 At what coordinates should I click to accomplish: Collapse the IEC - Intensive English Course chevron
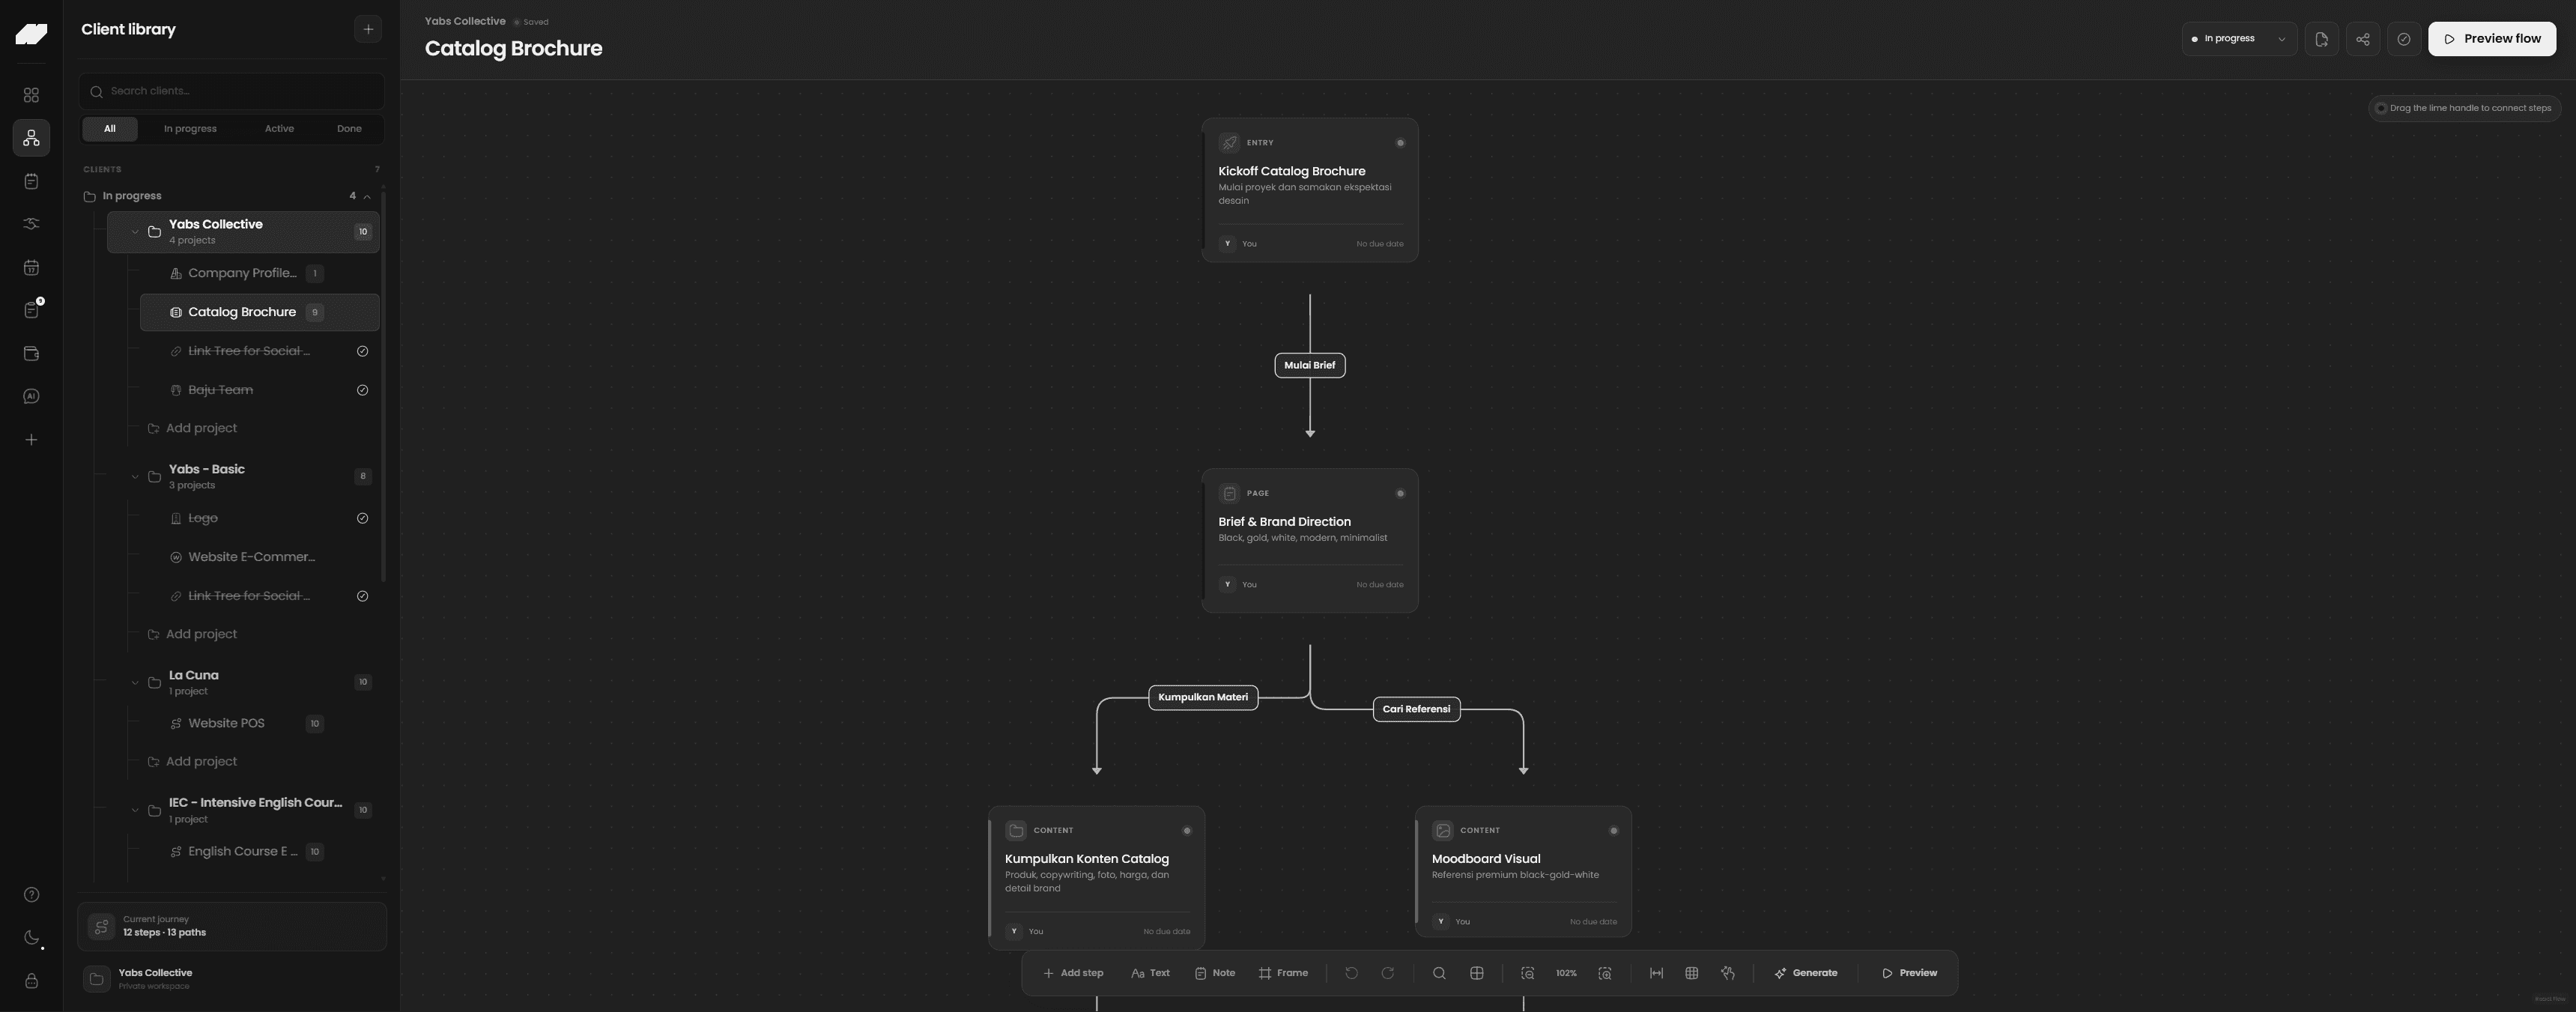pyautogui.click(x=135, y=810)
